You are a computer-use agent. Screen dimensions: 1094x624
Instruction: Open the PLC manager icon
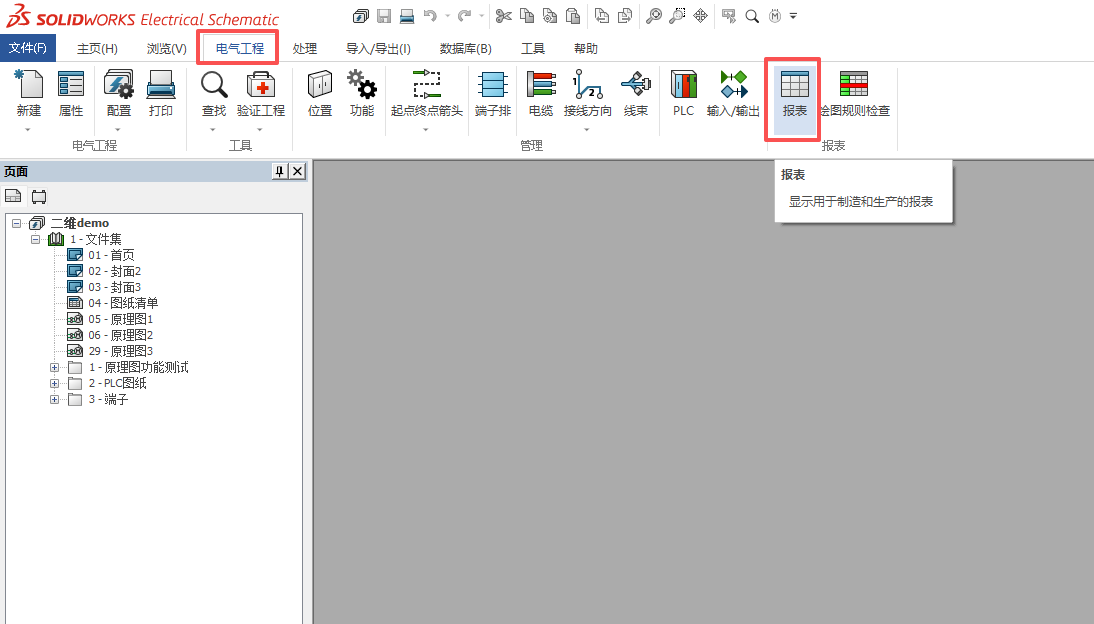point(683,96)
